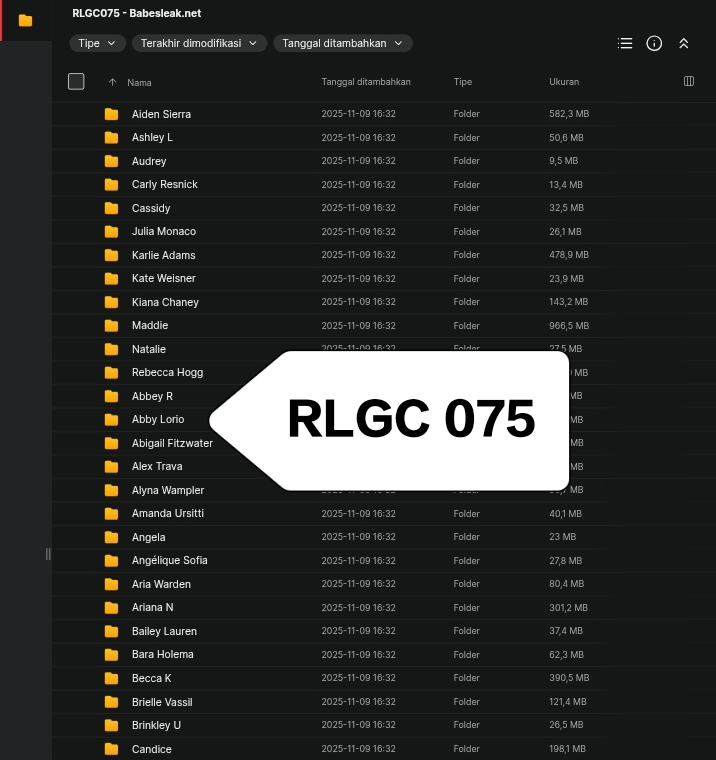Sort by the Nama column header
The width and height of the screenshot is (716, 760).
(x=139, y=82)
